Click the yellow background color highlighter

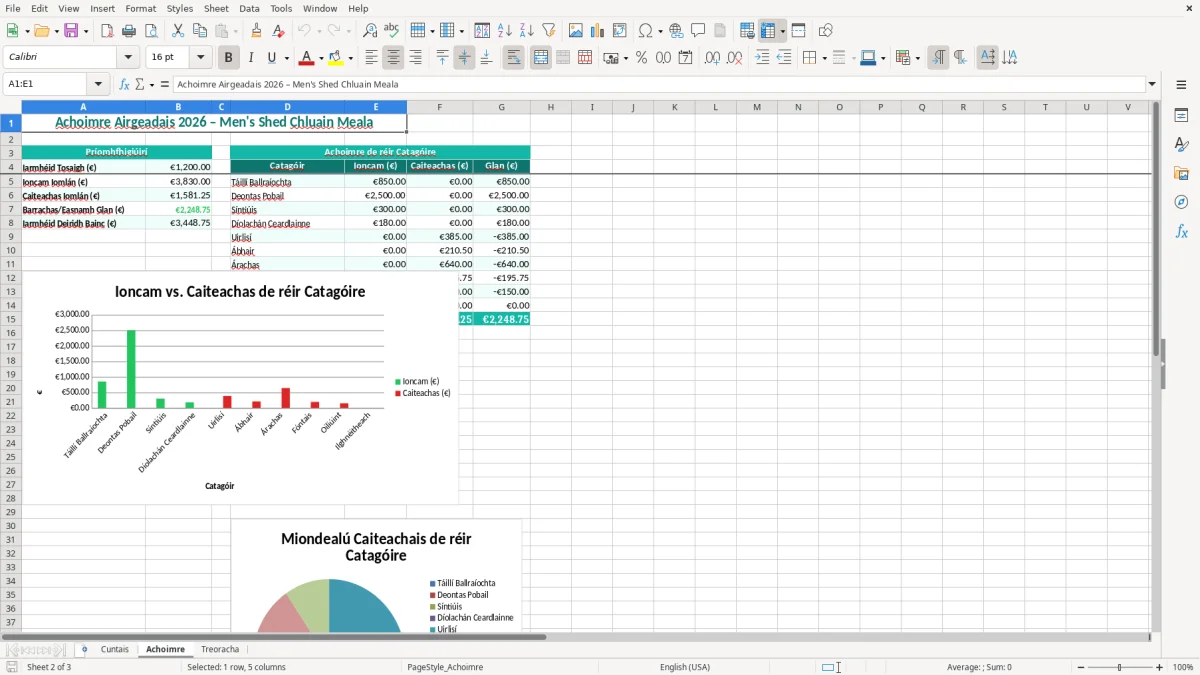tap(336, 58)
